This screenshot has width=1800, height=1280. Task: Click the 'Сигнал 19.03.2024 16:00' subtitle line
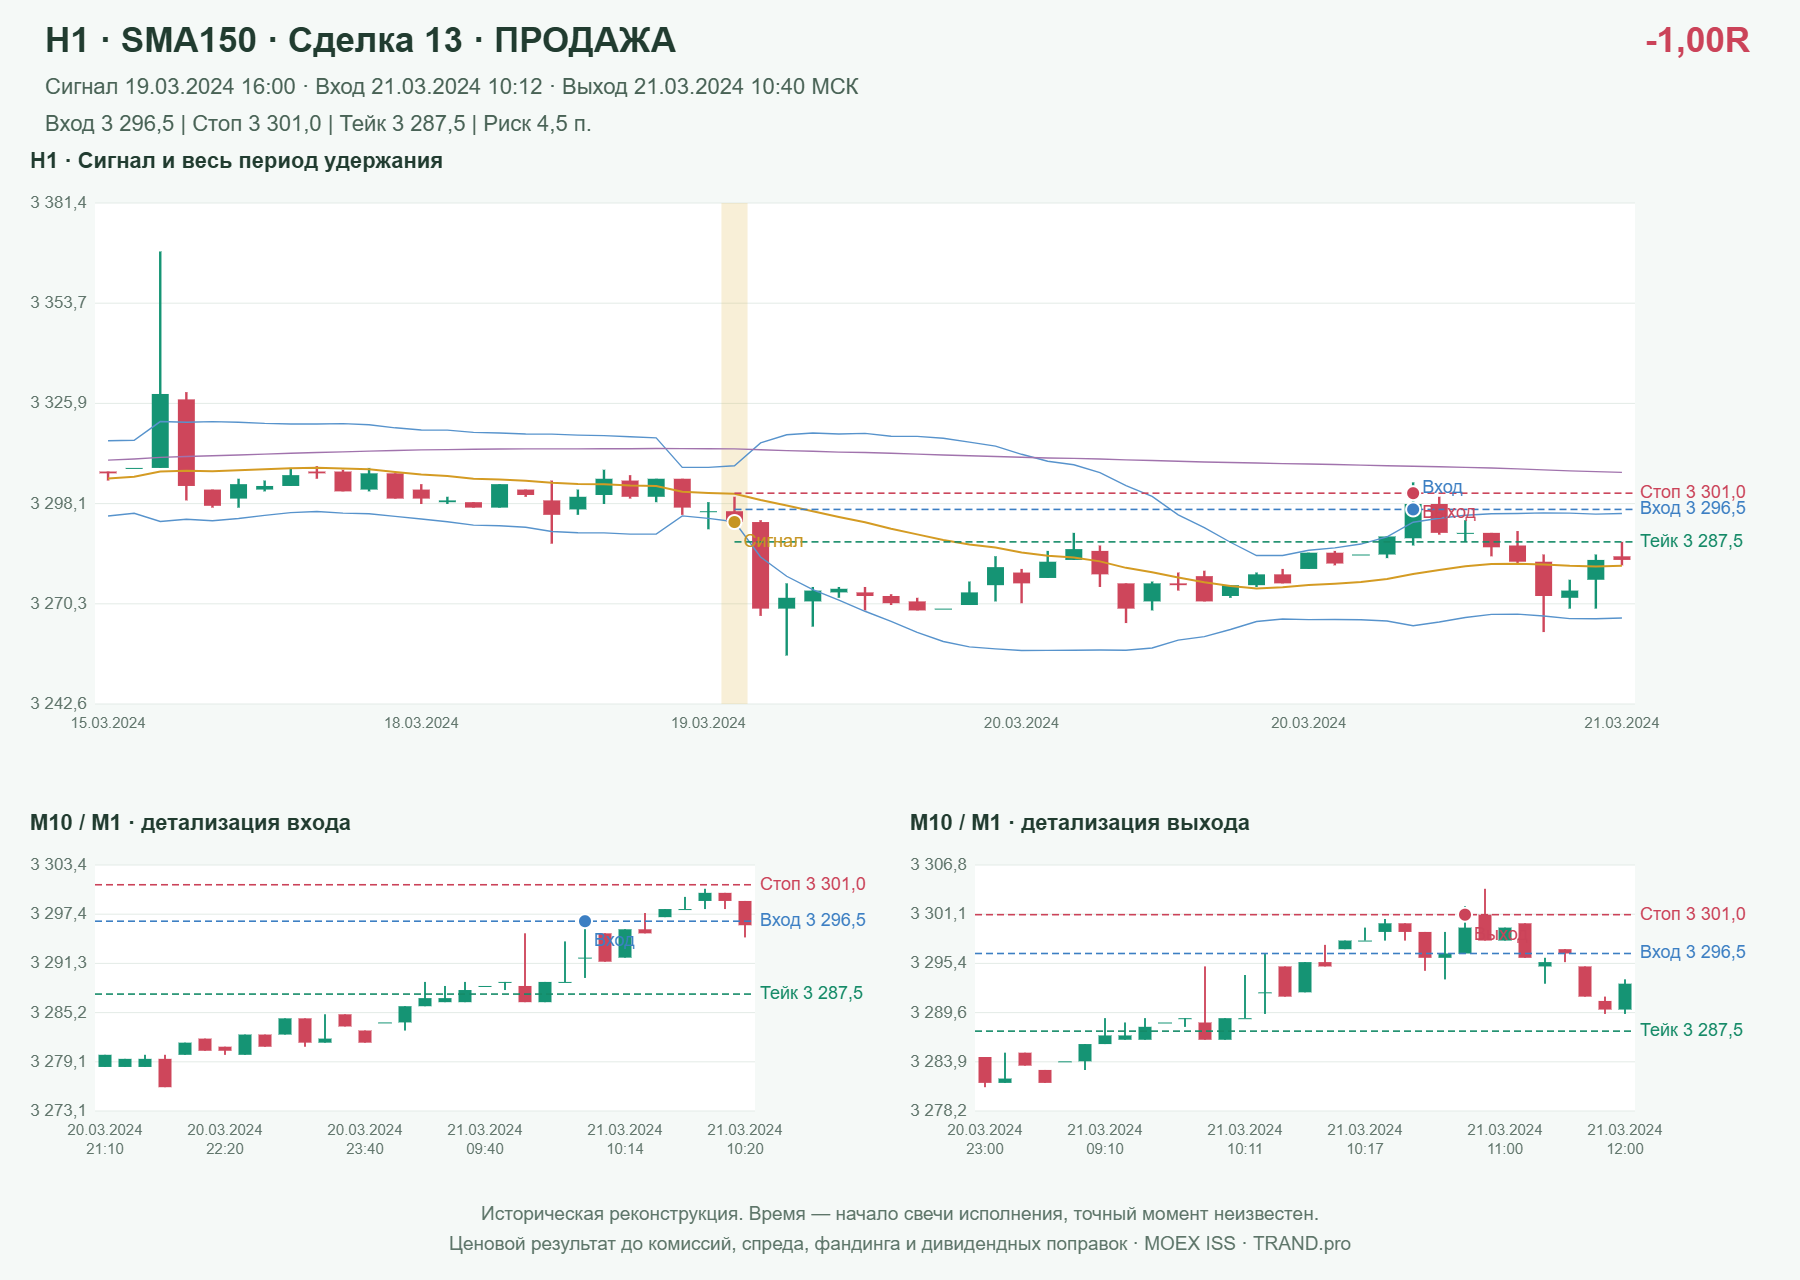coord(452,87)
